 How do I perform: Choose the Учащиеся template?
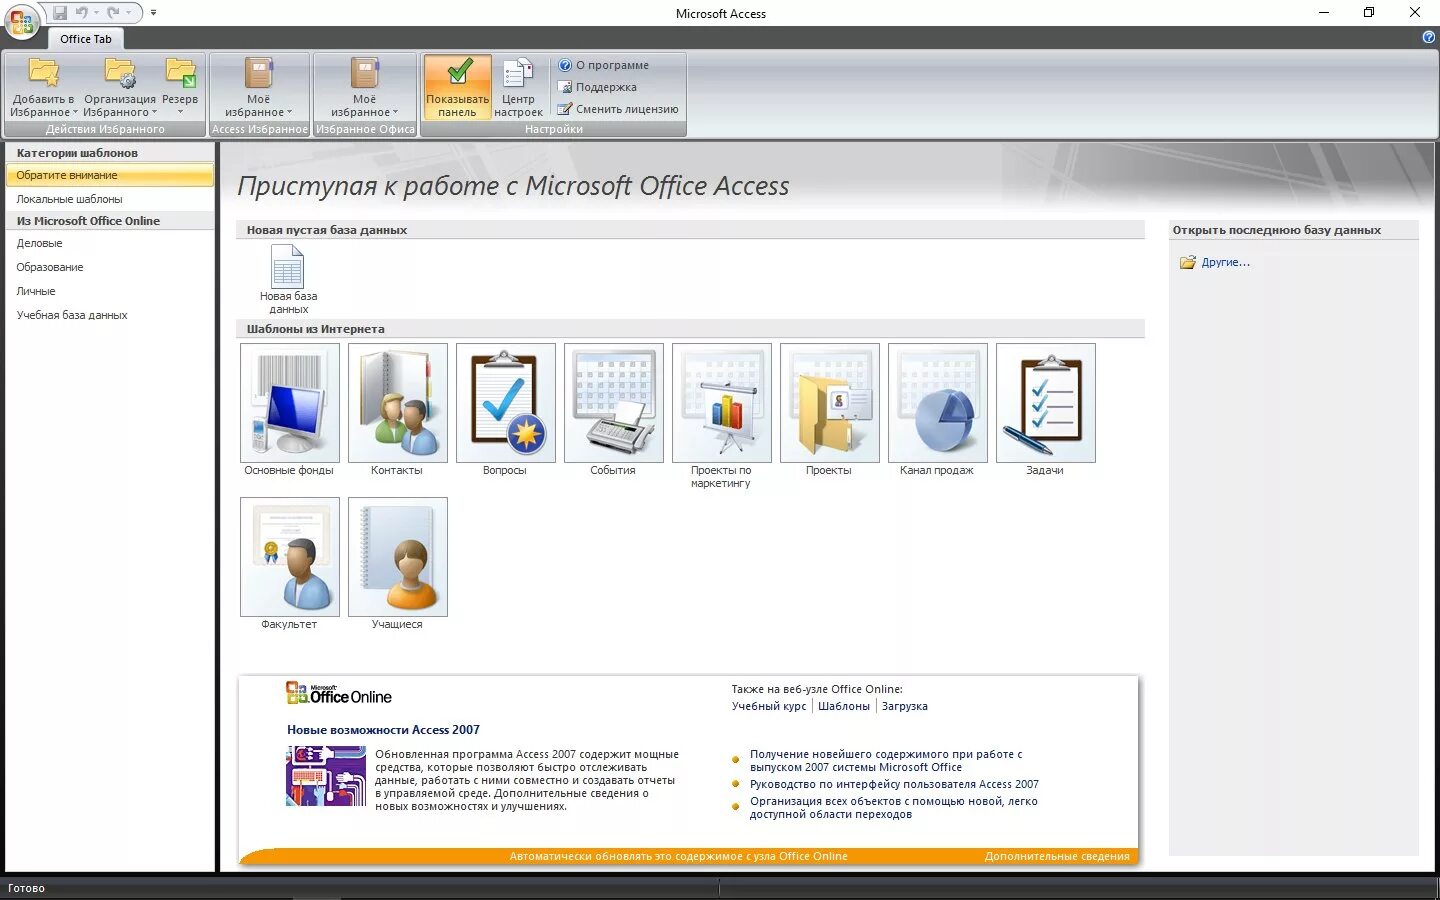click(398, 564)
